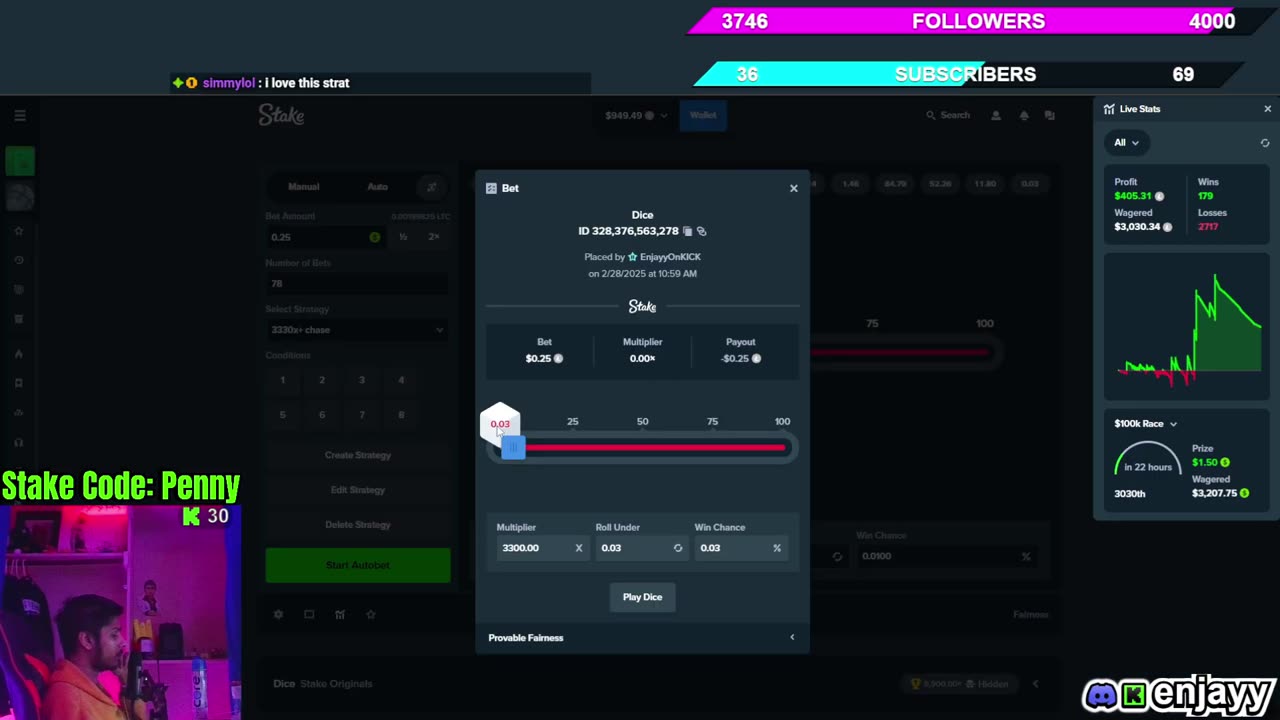Screen dimensions: 1280x720
Task: Switch to the Manual betting tab
Action: click(304, 187)
